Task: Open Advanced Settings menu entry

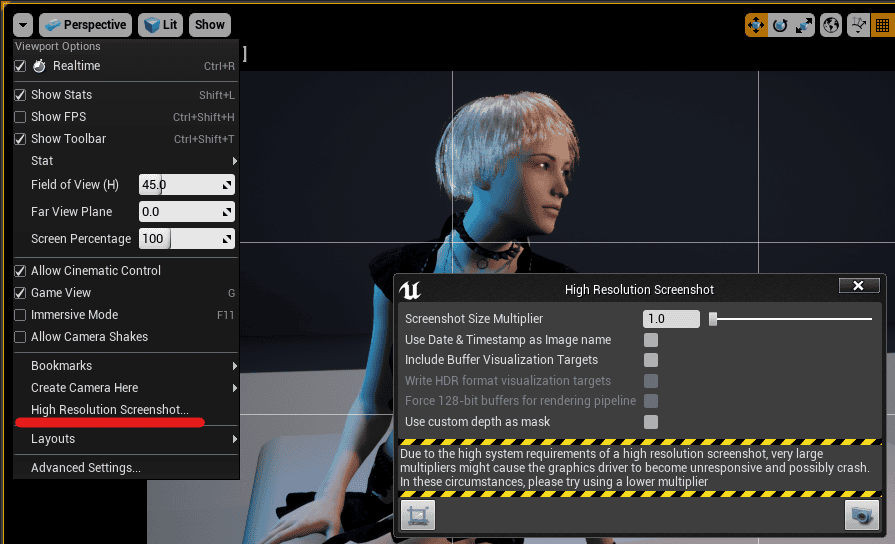Action: tap(86, 468)
